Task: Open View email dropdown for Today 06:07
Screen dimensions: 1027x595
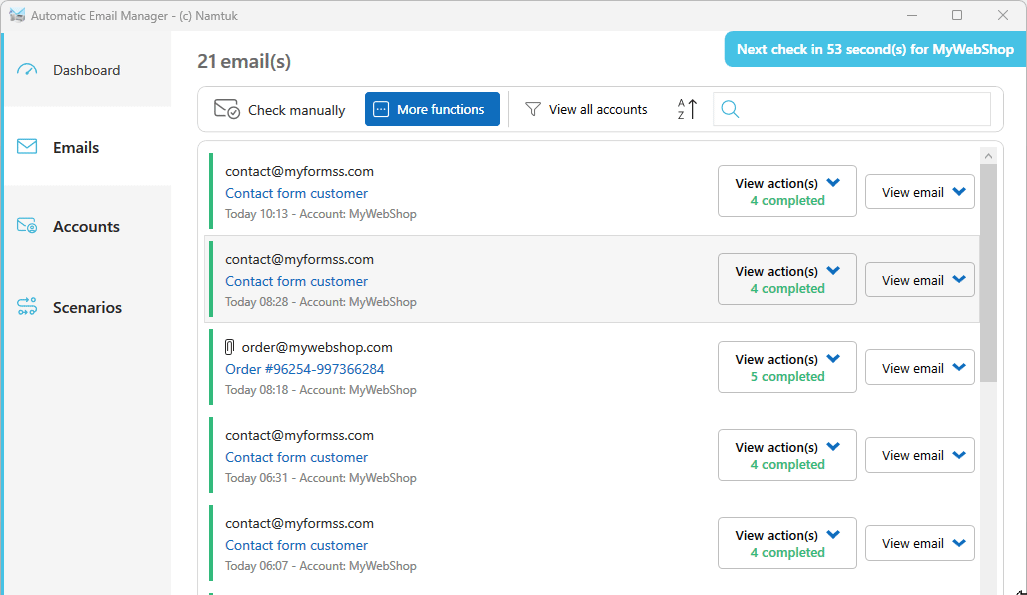Action: [x=920, y=543]
